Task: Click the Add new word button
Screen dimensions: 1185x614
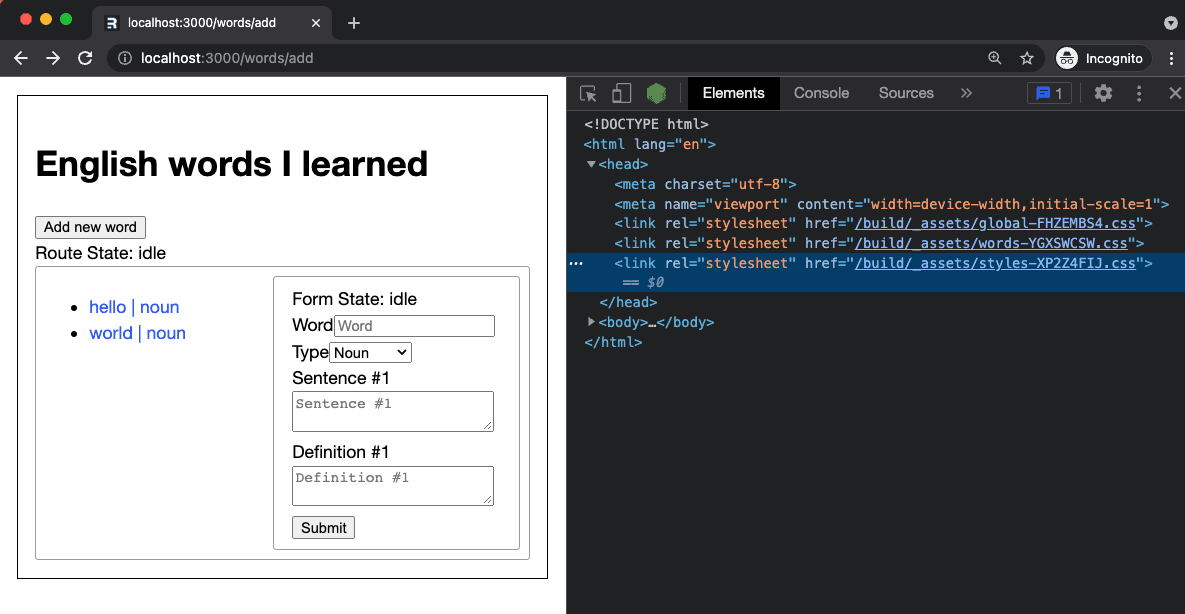Action: (90, 227)
